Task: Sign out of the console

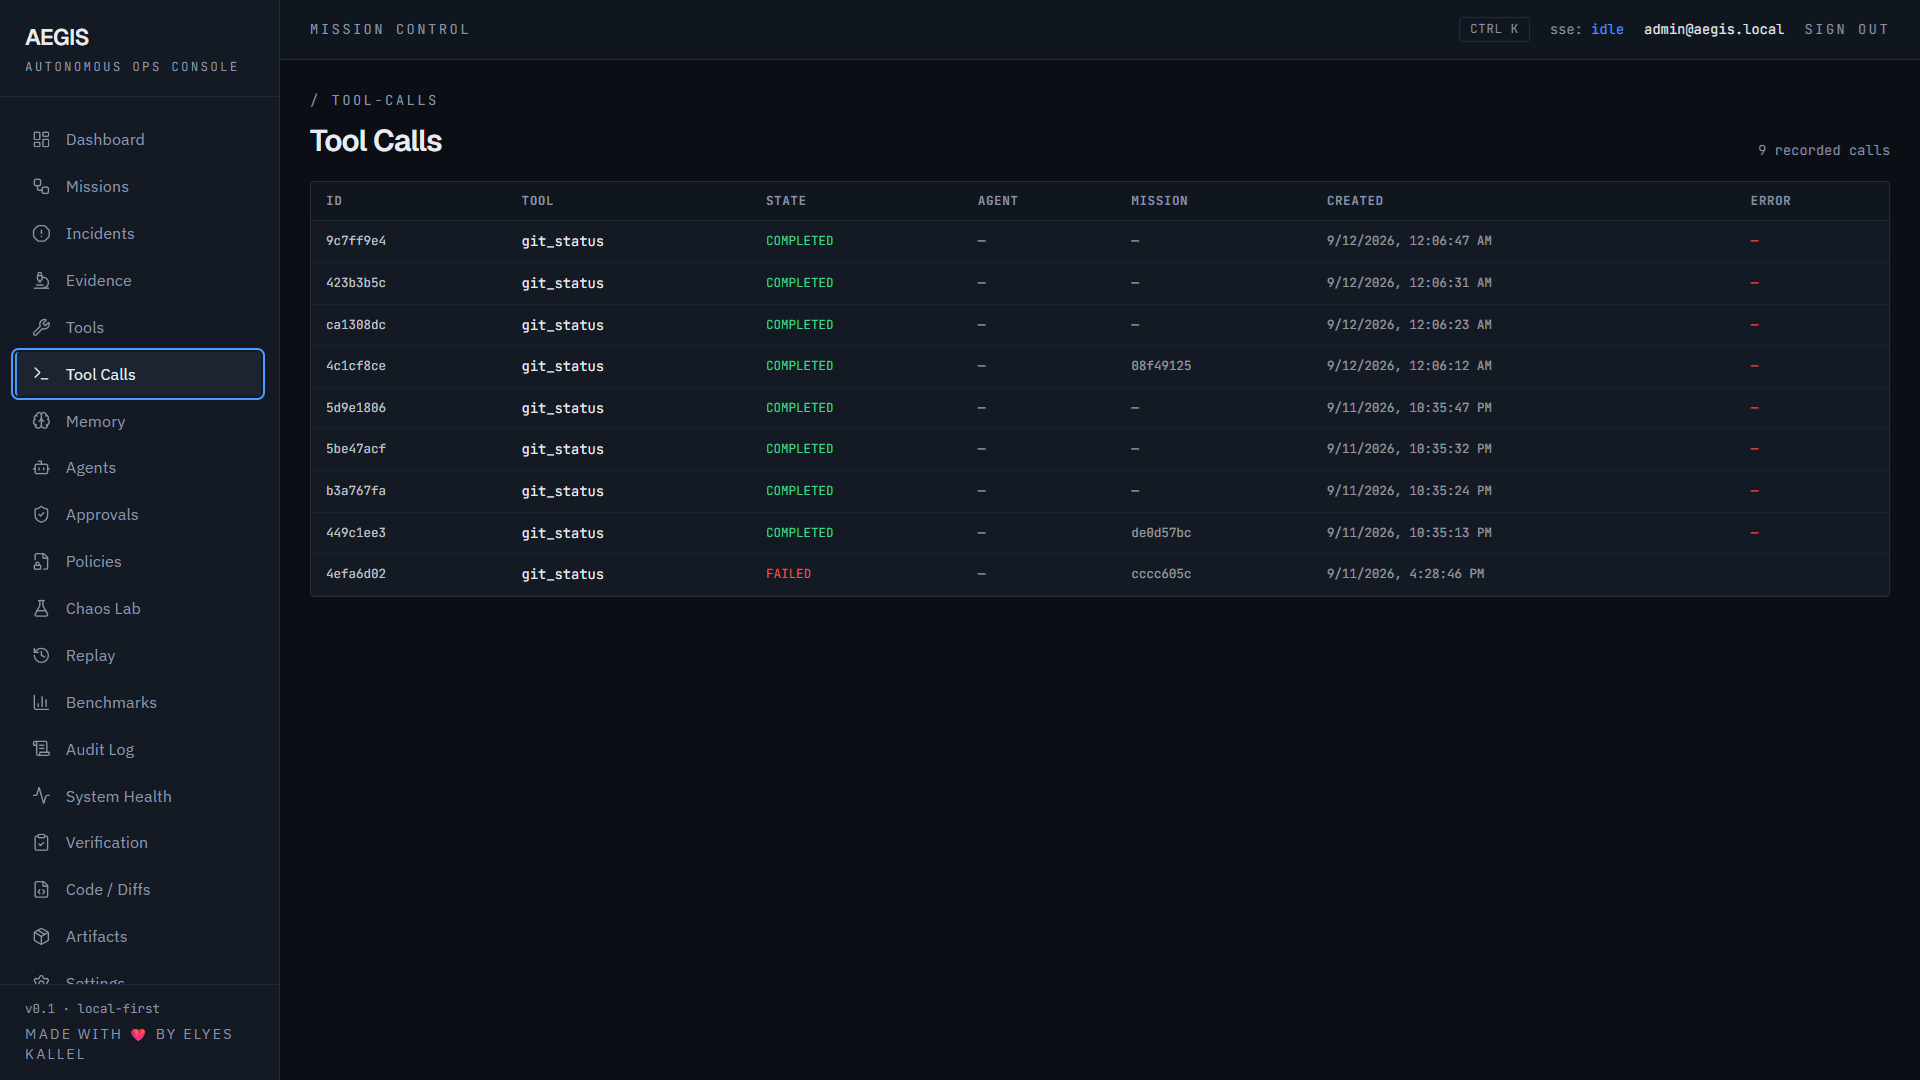Action: click(1846, 29)
